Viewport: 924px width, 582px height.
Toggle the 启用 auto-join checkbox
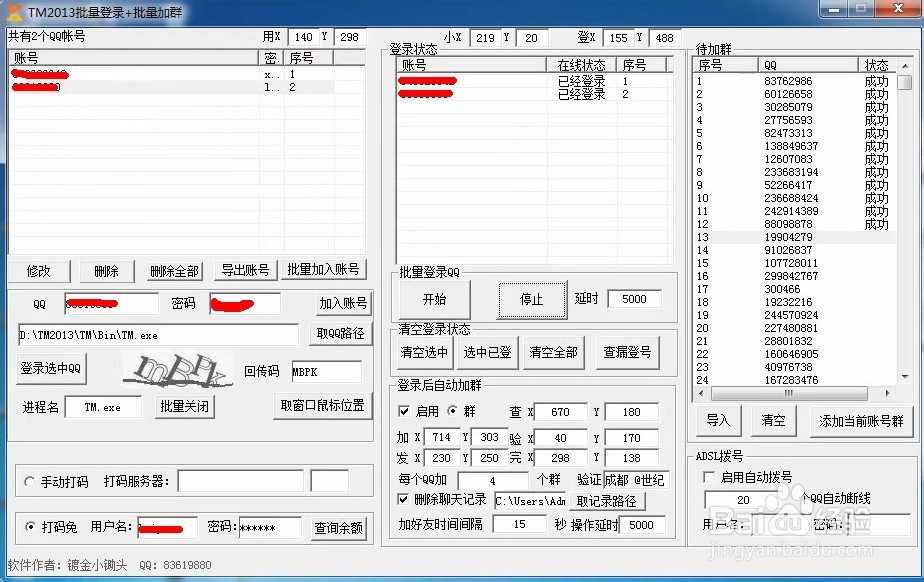point(404,411)
